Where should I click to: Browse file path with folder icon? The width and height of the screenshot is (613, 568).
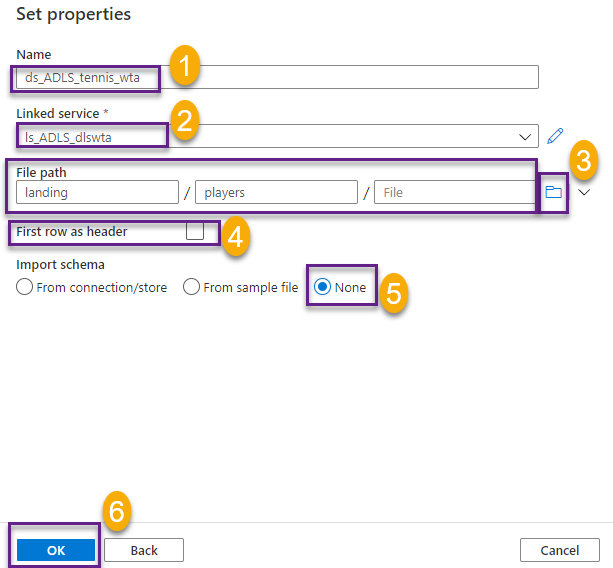[554, 192]
